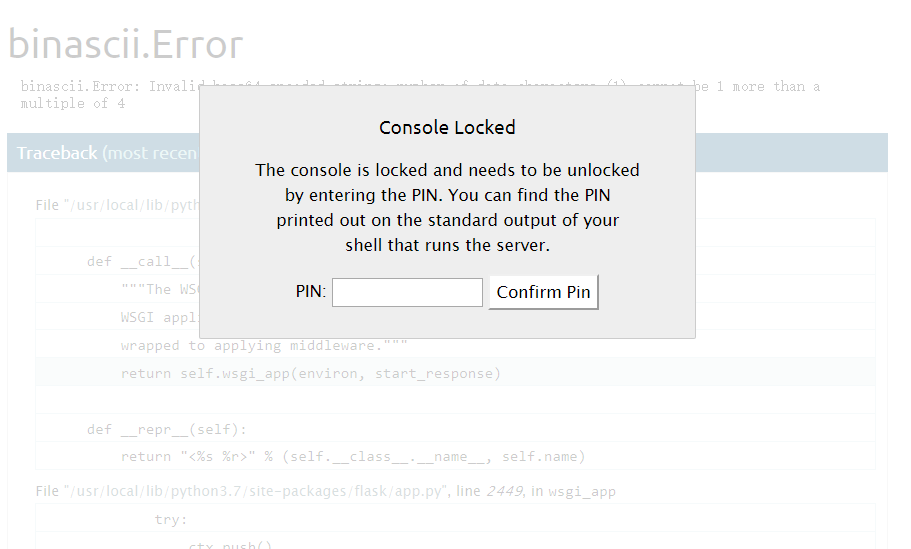911x549 pixels.
Task: Click the first File path traceback entry
Action: [117, 205]
